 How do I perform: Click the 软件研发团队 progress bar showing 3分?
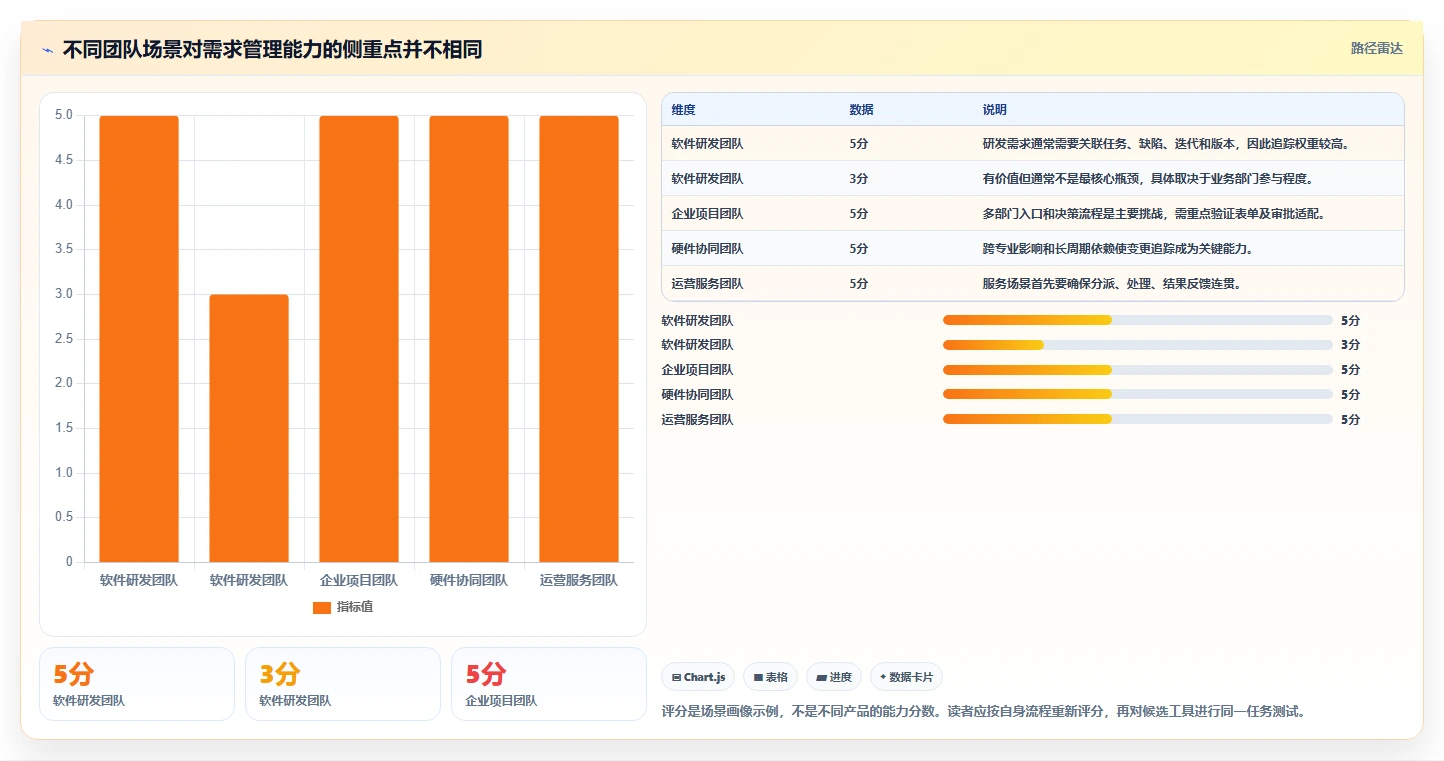1138,345
